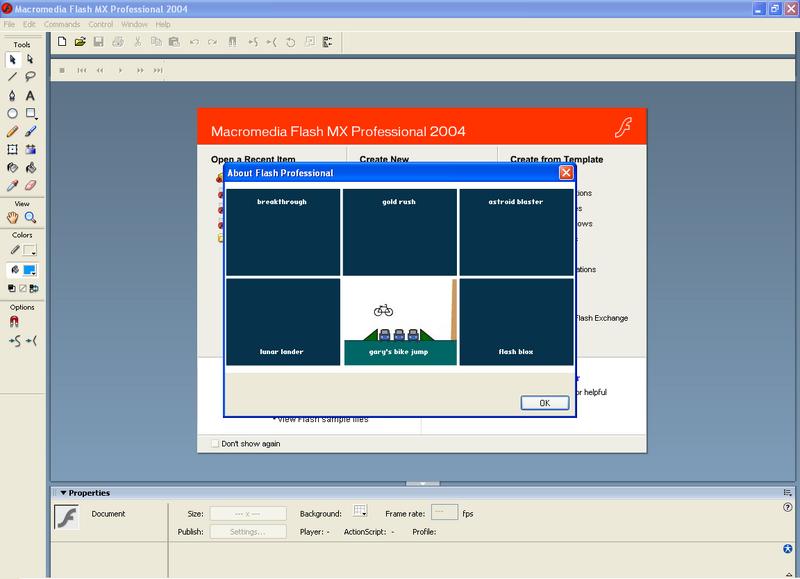Collapse the Properties panel triangle

(63, 493)
